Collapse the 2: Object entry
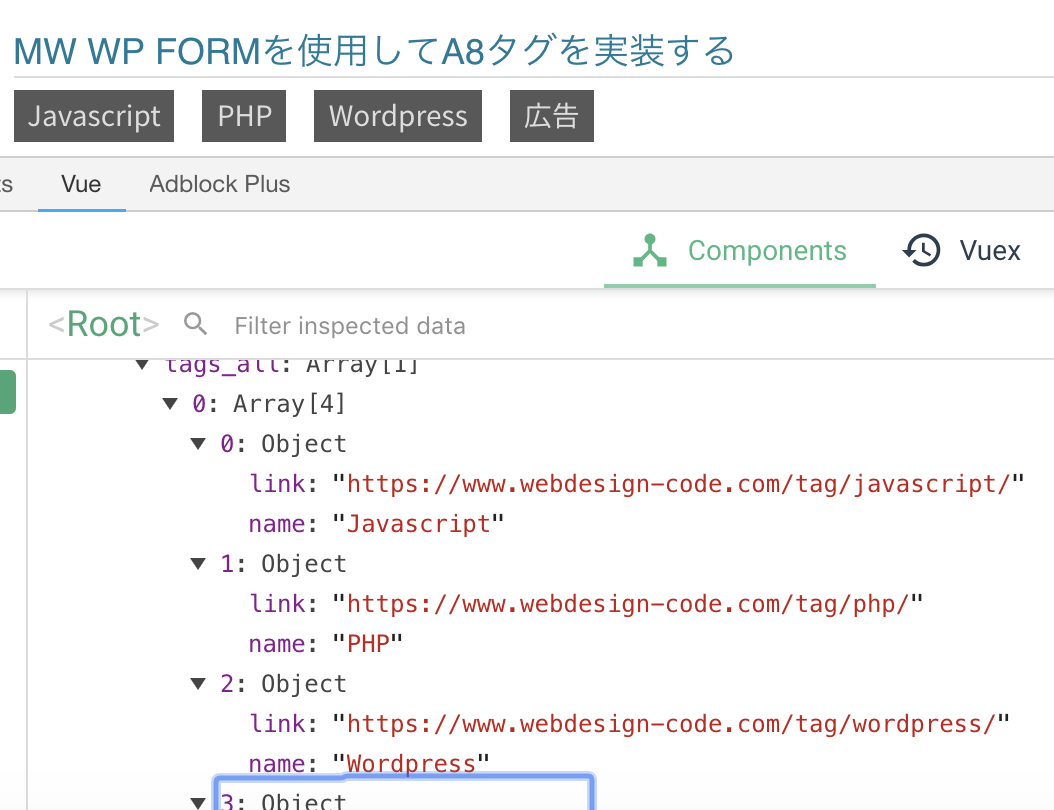Viewport: 1054px width, 810px height. click(x=197, y=684)
